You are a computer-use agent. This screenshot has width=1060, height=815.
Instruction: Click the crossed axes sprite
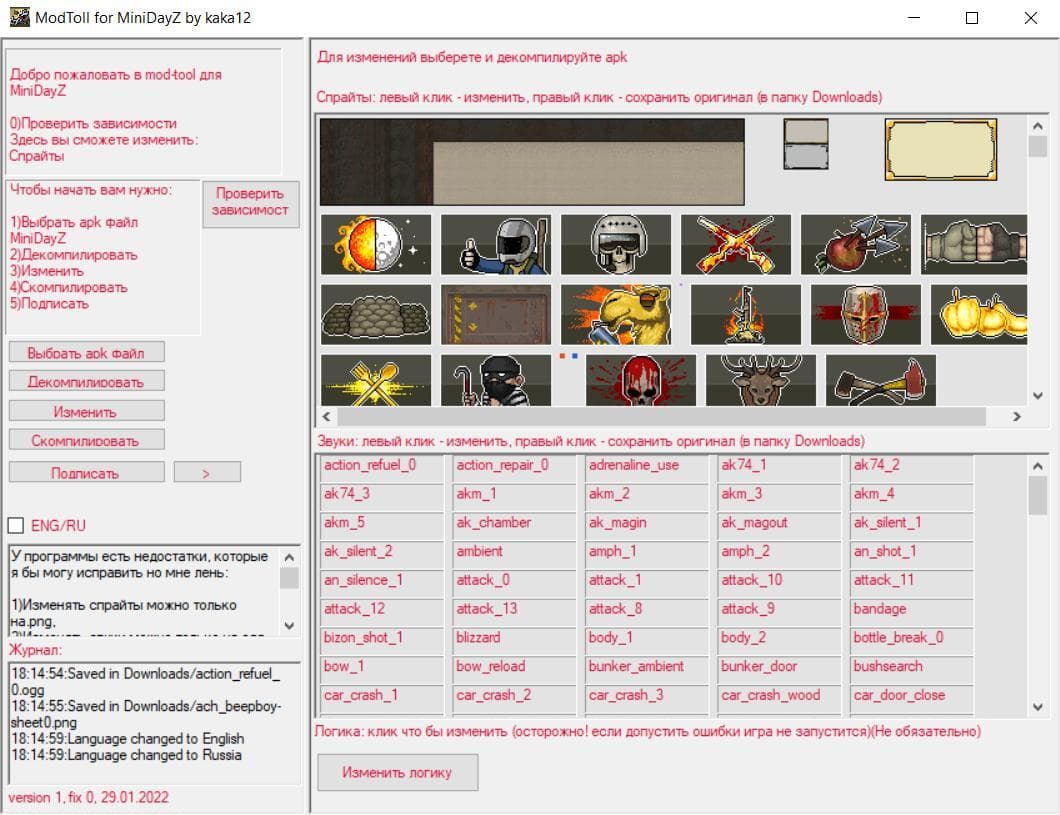(881, 380)
